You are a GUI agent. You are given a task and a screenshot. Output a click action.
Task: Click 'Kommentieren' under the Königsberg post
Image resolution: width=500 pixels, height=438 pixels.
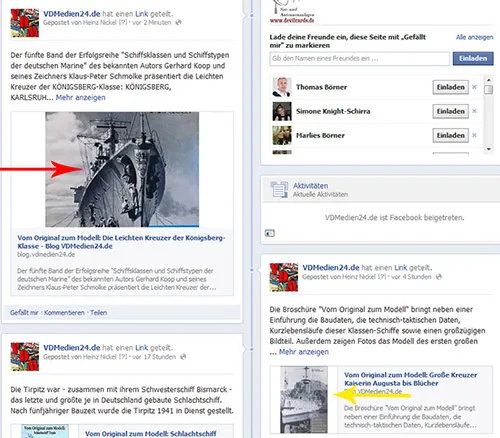point(64,313)
